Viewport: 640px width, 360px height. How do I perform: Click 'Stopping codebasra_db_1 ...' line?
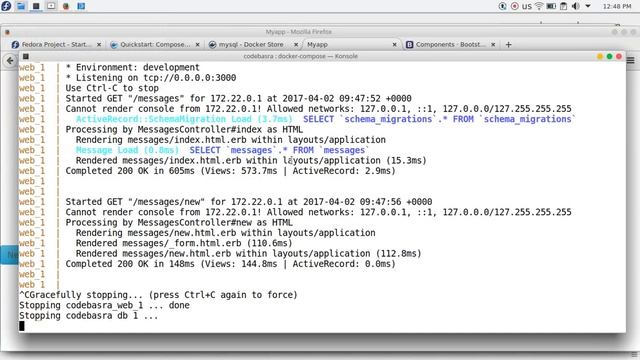coord(89,316)
